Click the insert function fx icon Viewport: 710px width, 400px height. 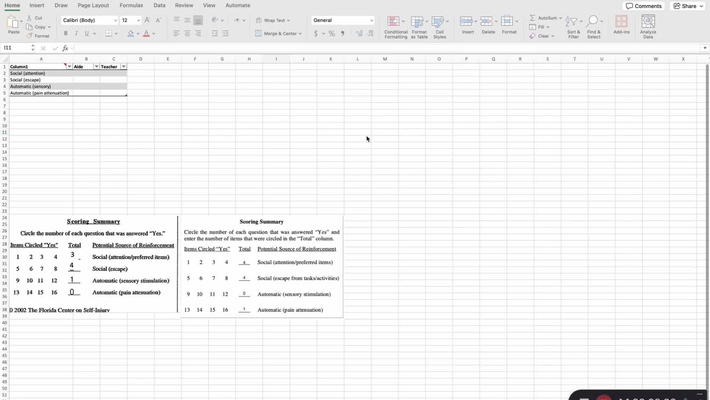65,48
